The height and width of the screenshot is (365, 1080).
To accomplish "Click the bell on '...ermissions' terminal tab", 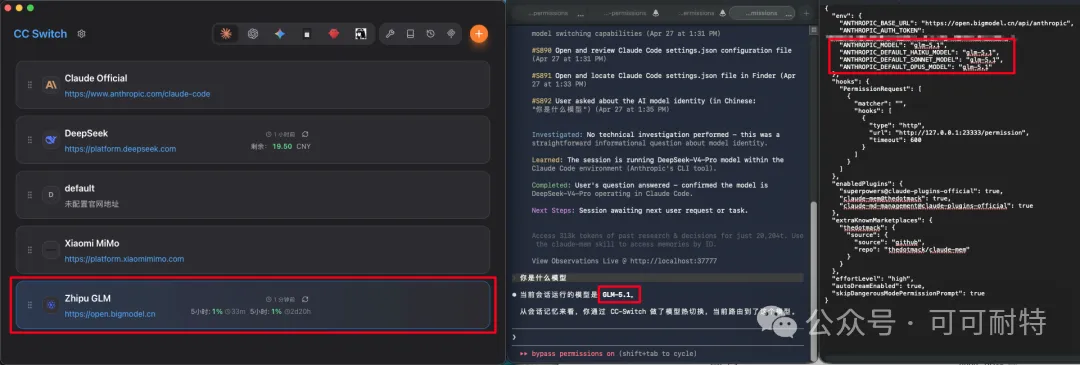I will (x=722, y=13).
